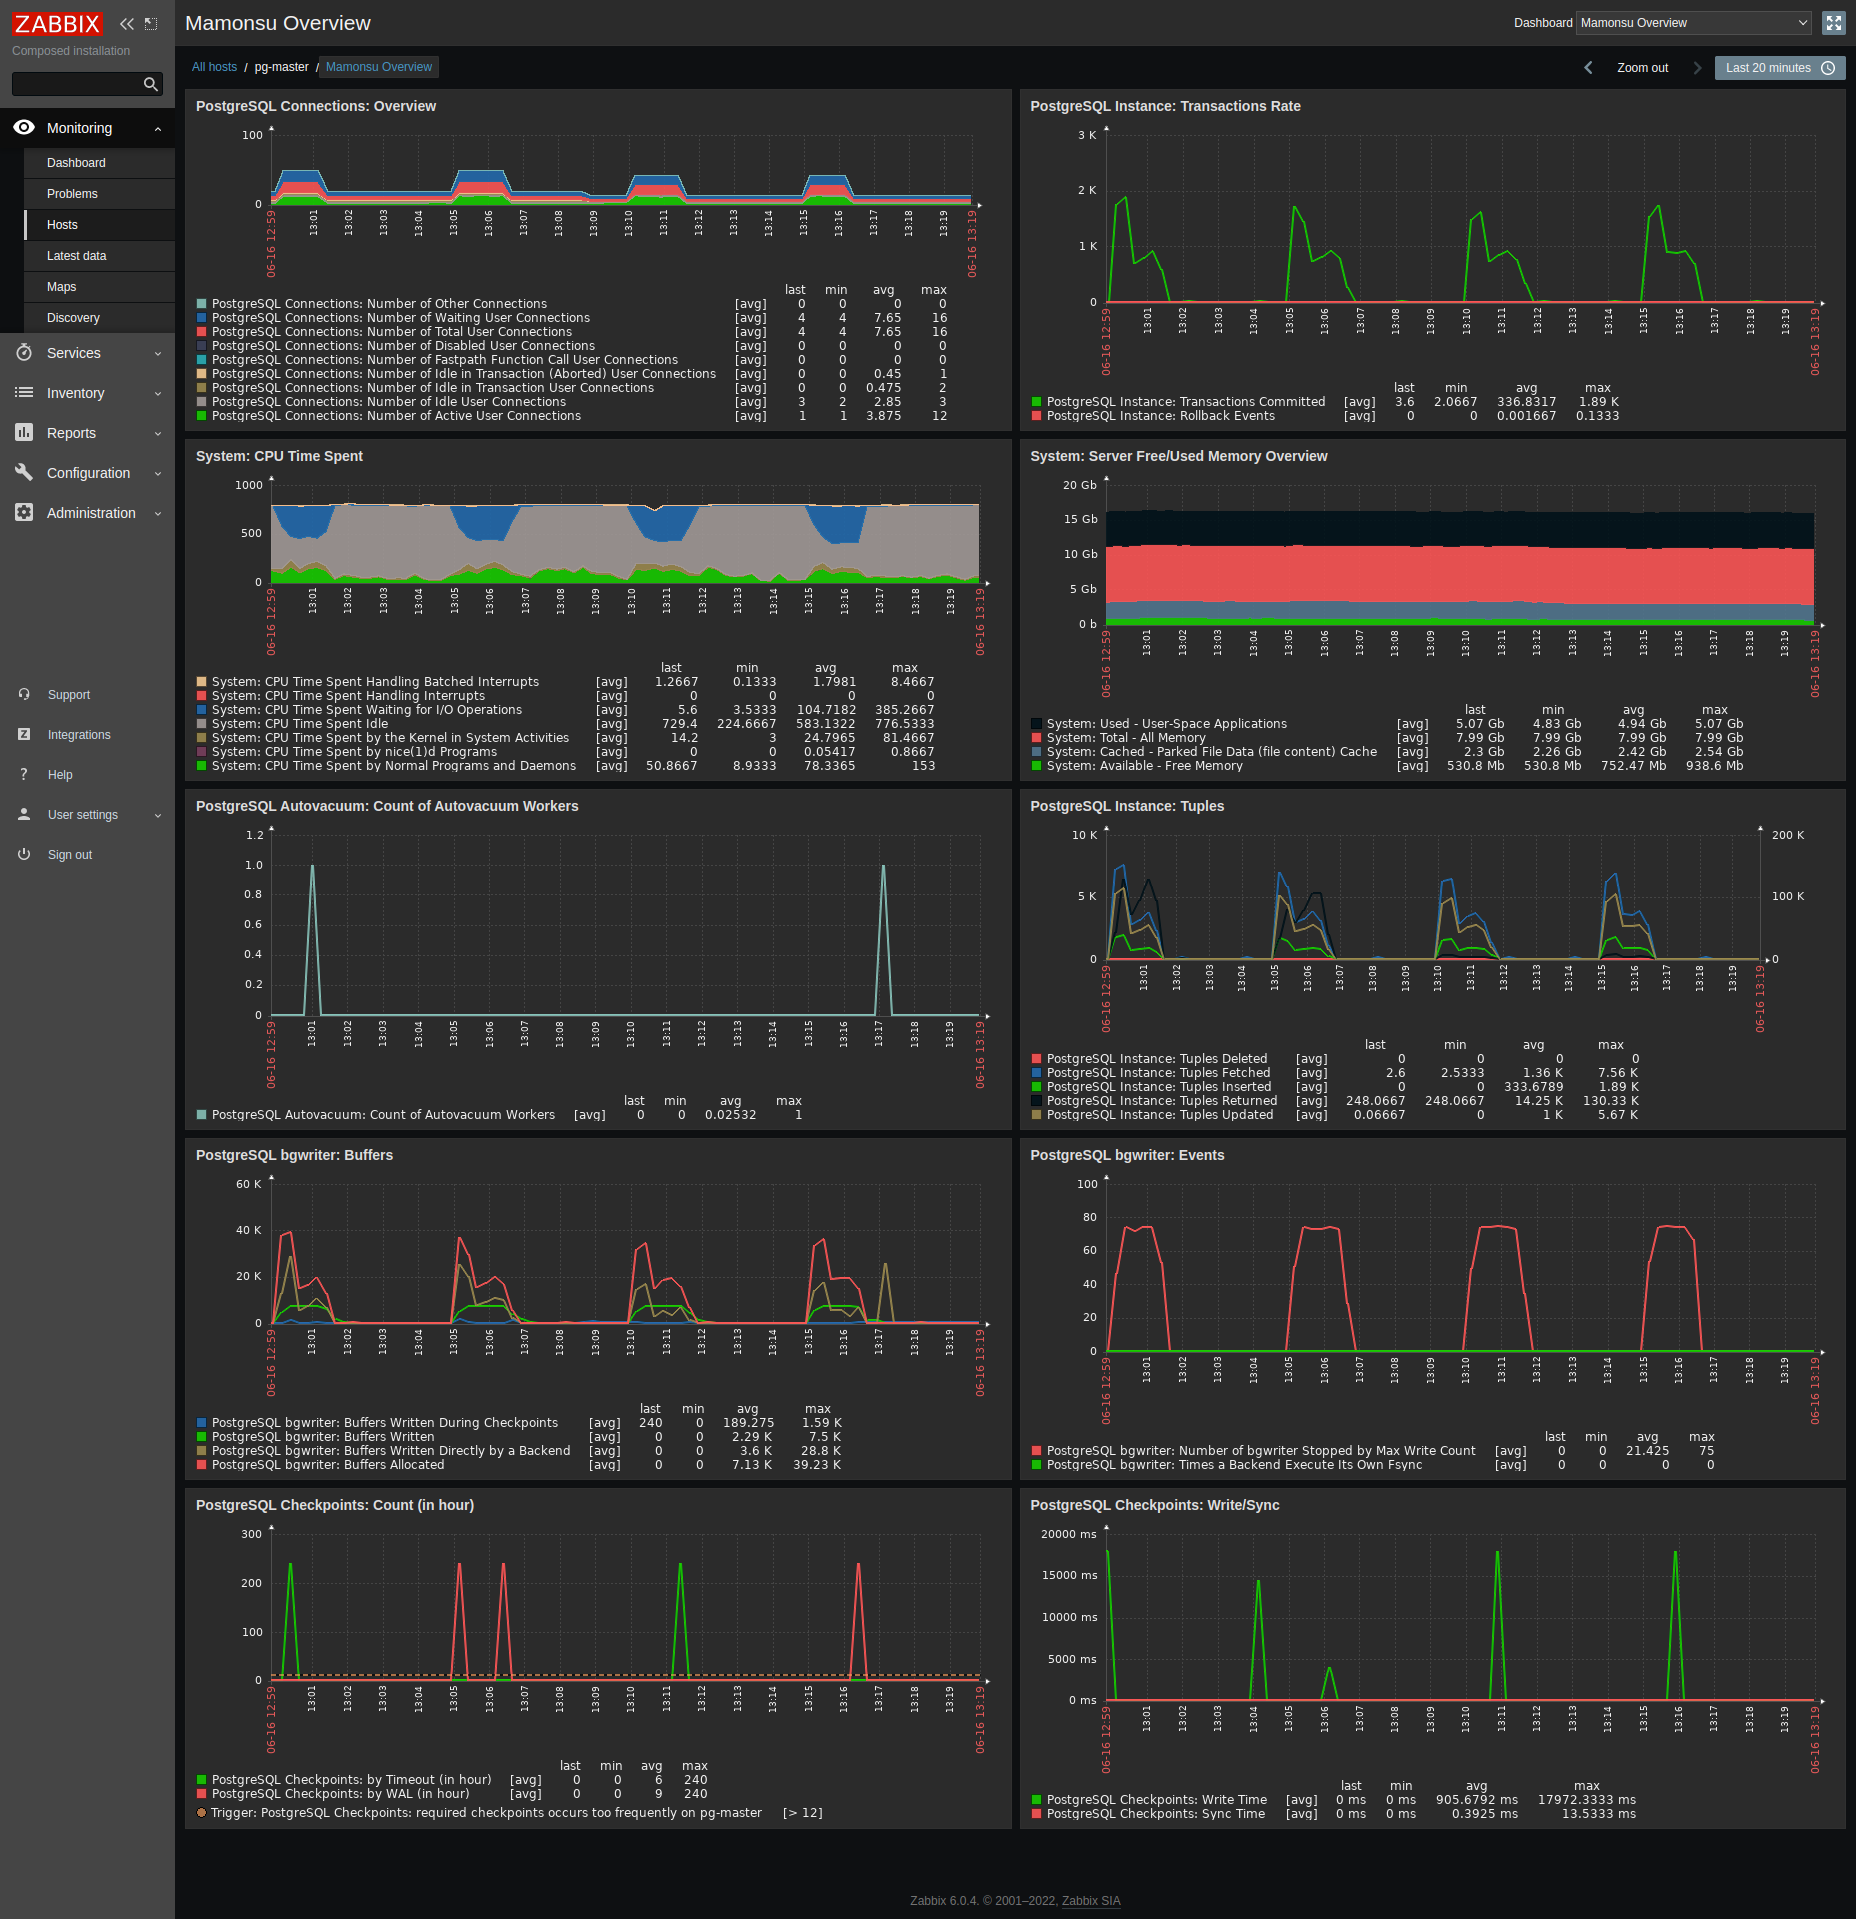This screenshot has width=1856, height=1921.
Task: Click the Sign out power icon
Action: [x=24, y=854]
